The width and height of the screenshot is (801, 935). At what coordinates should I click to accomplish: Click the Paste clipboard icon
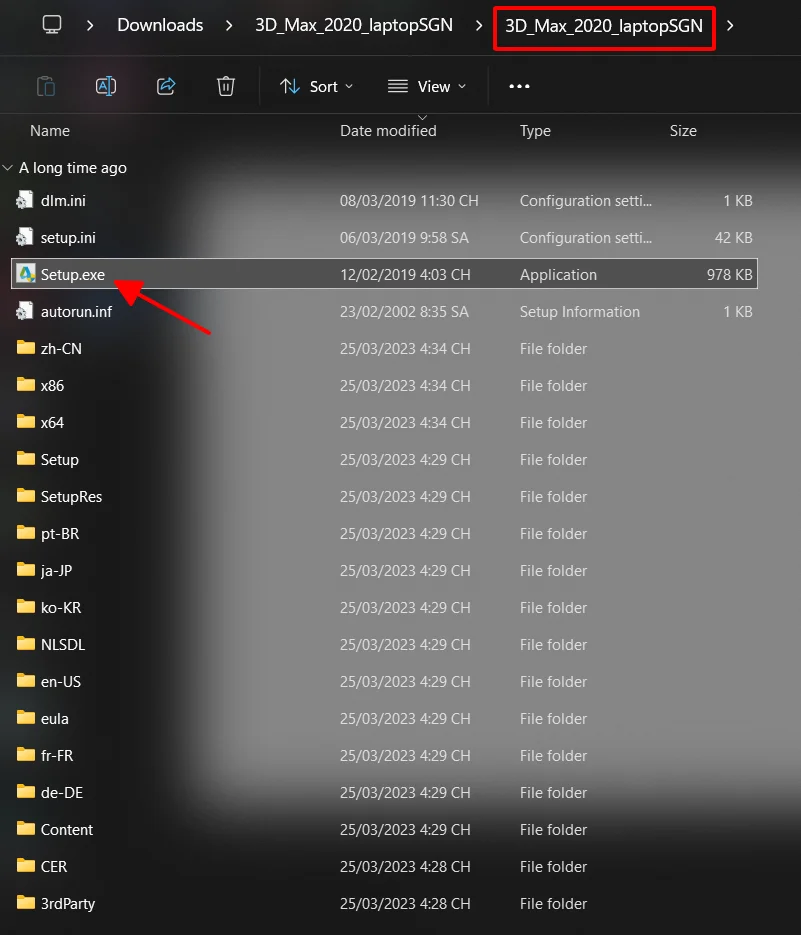coord(46,86)
